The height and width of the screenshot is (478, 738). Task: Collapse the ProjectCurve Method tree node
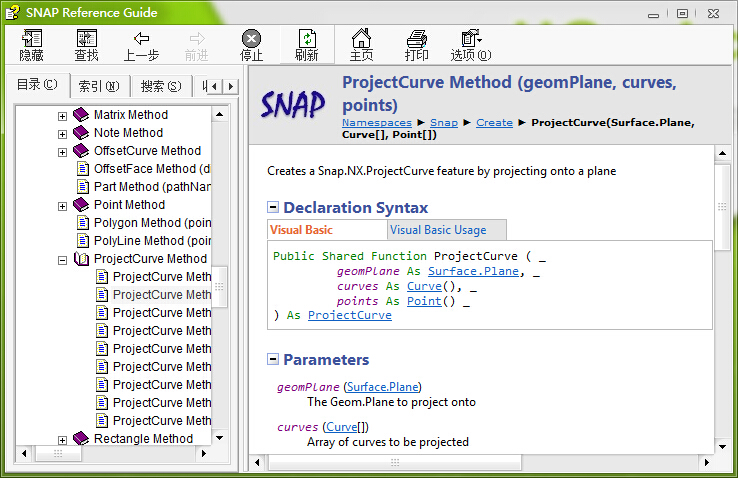pyautogui.click(x=62, y=260)
